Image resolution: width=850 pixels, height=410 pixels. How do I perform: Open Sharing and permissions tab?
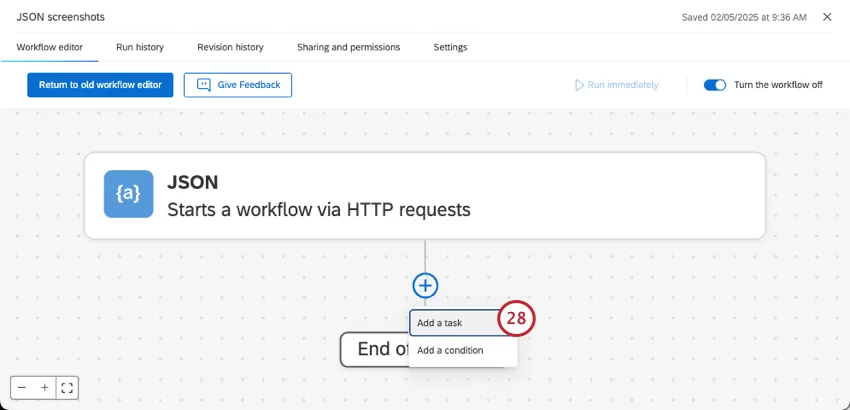pyautogui.click(x=348, y=47)
